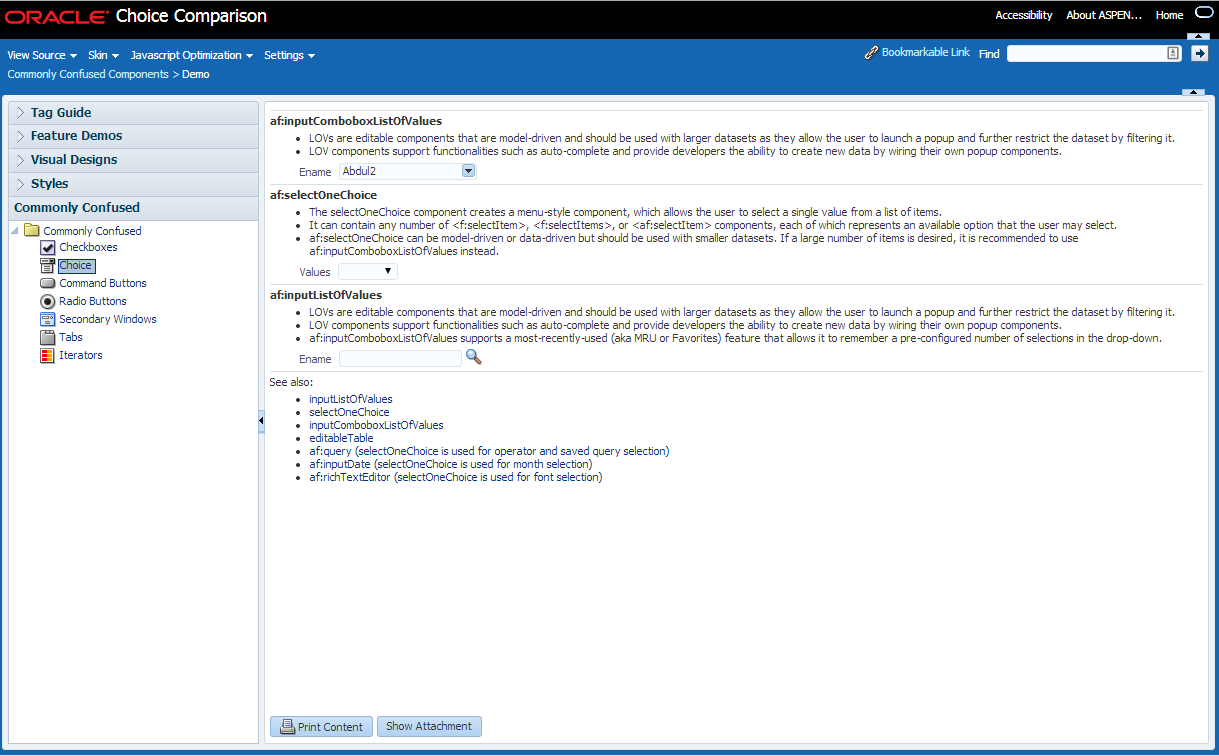Viewport: 1219px width, 756px height.
Task: Expand the Styles accordion panel
Action: 20,184
